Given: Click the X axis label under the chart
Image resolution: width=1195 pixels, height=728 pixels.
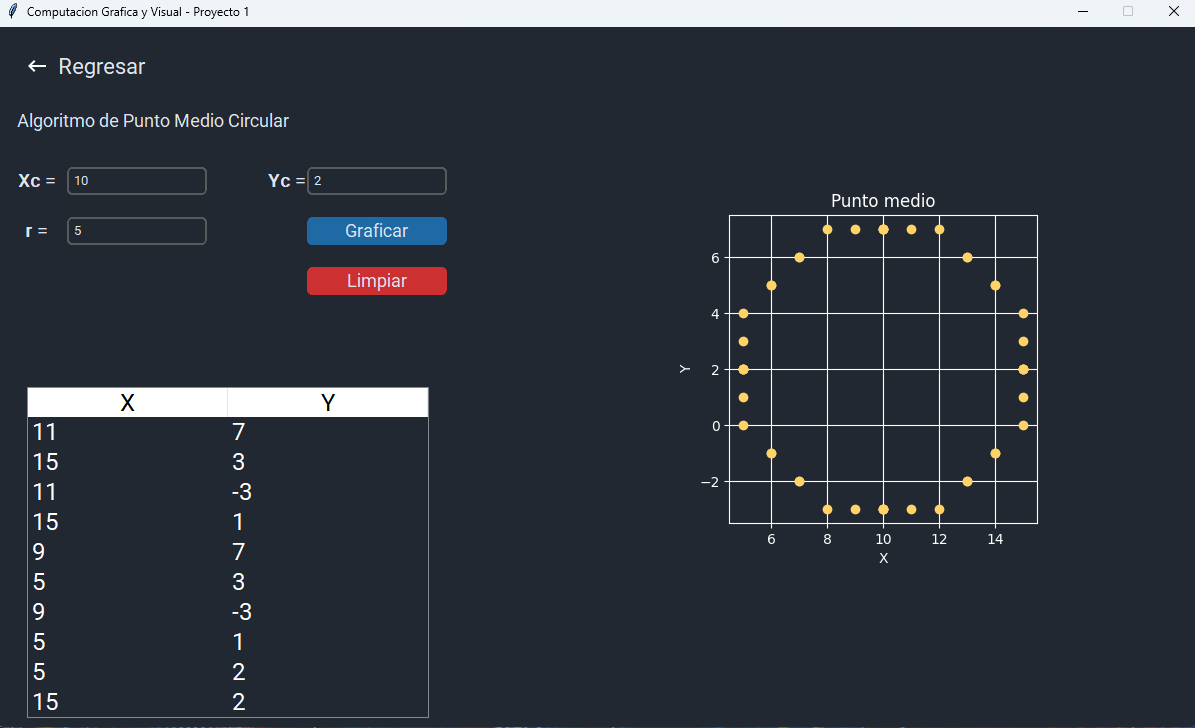Looking at the screenshot, I should (883, 558).
